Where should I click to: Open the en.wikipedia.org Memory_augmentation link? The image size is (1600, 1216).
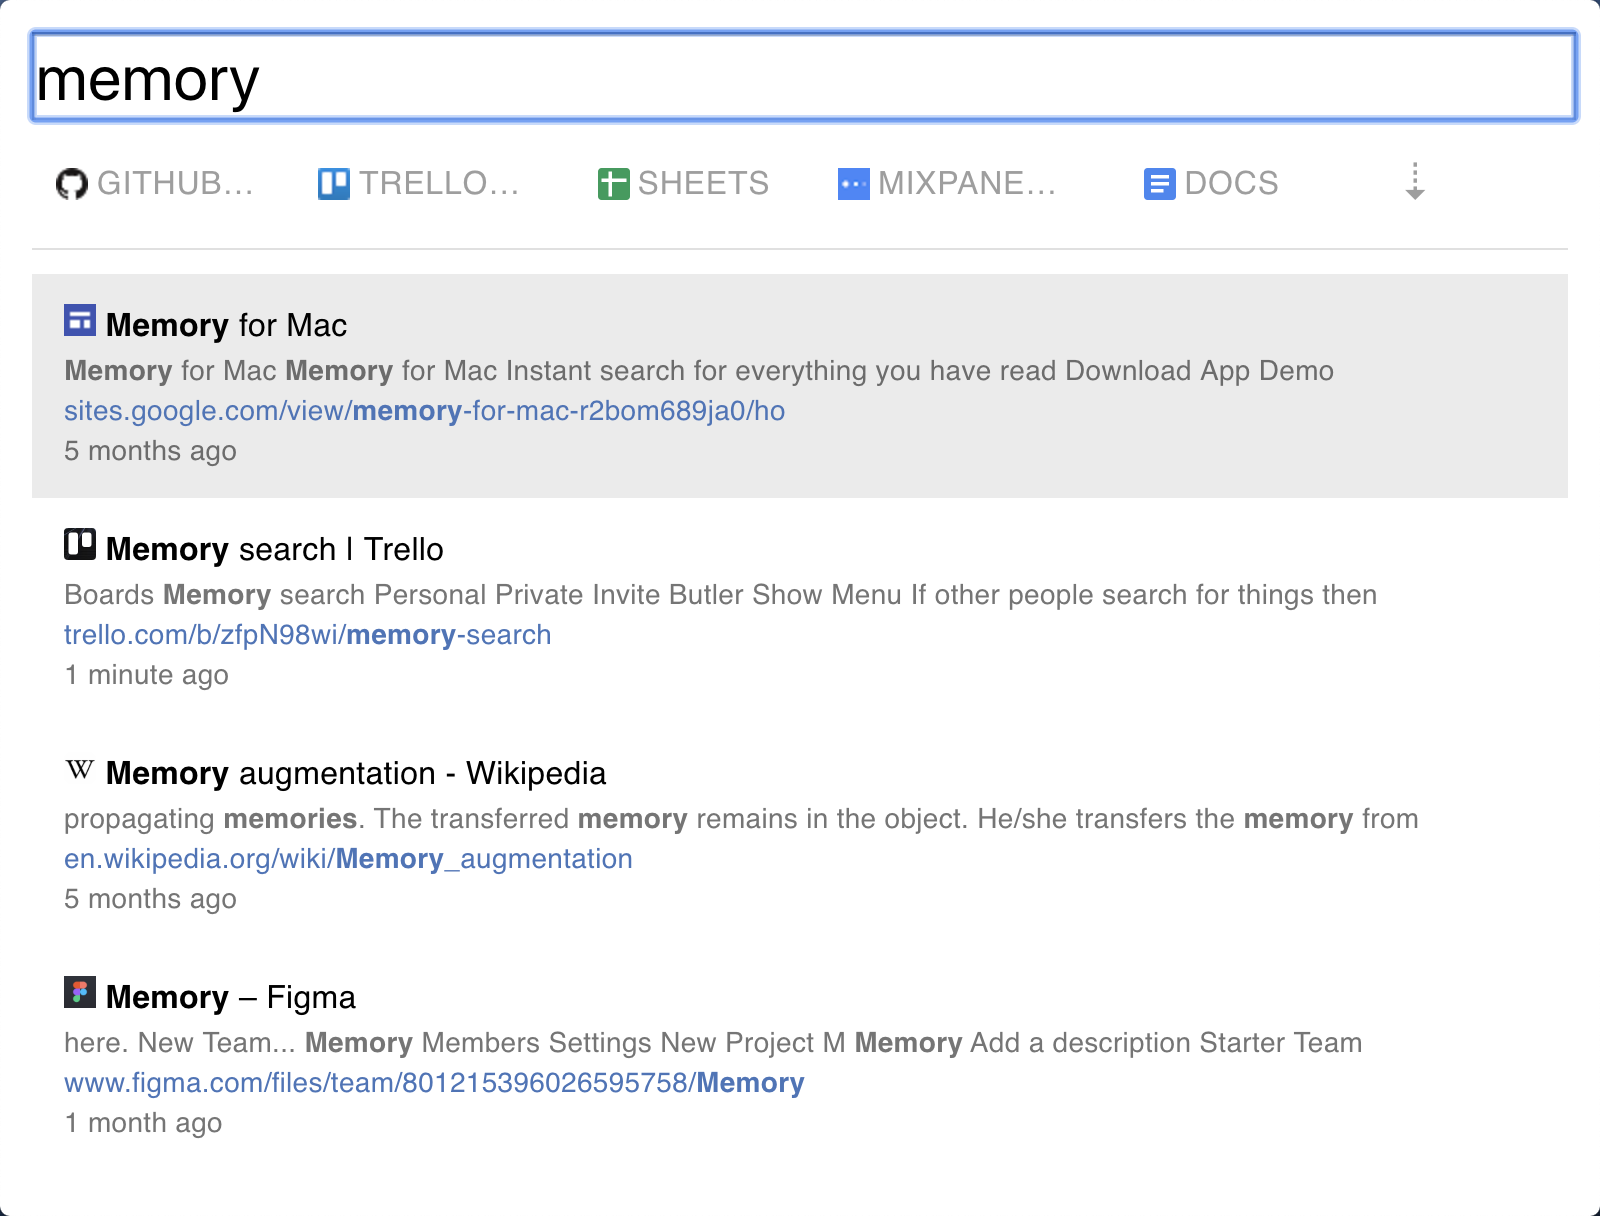[x=348, y=859]
